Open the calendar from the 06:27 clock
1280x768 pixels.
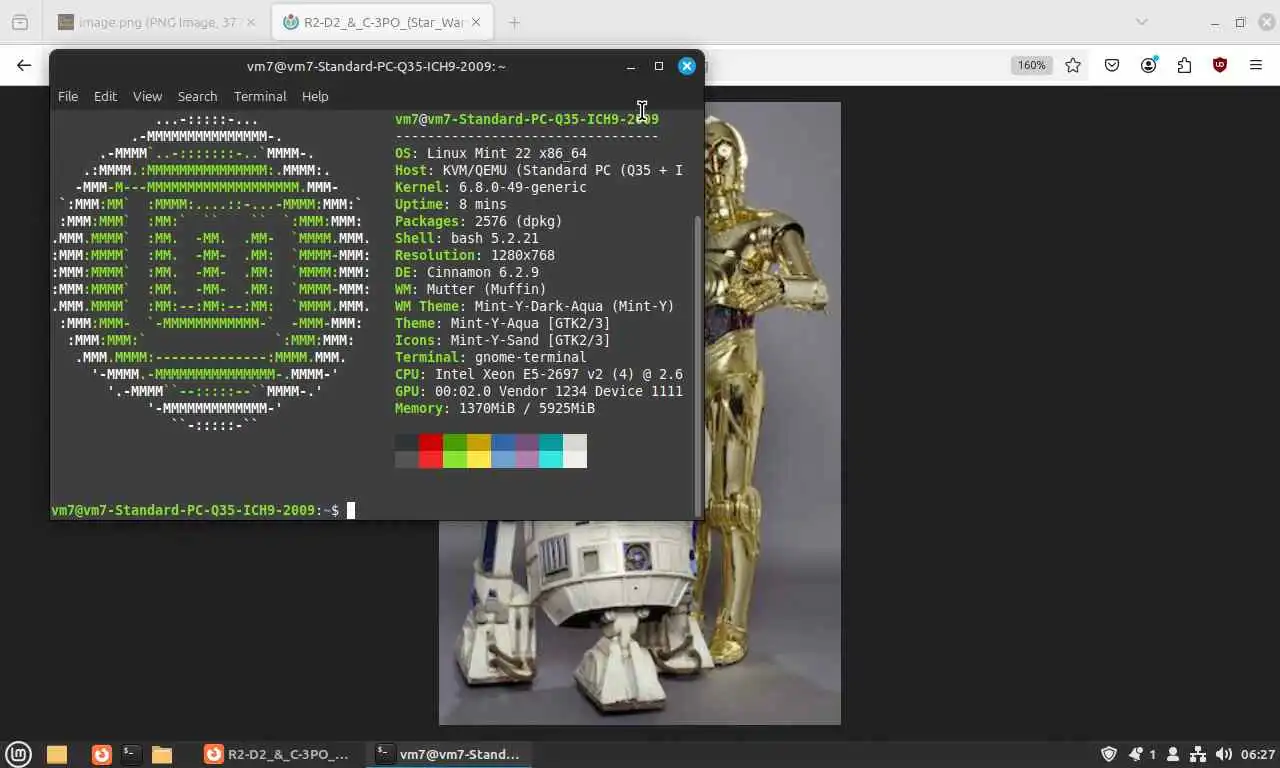1258,754
